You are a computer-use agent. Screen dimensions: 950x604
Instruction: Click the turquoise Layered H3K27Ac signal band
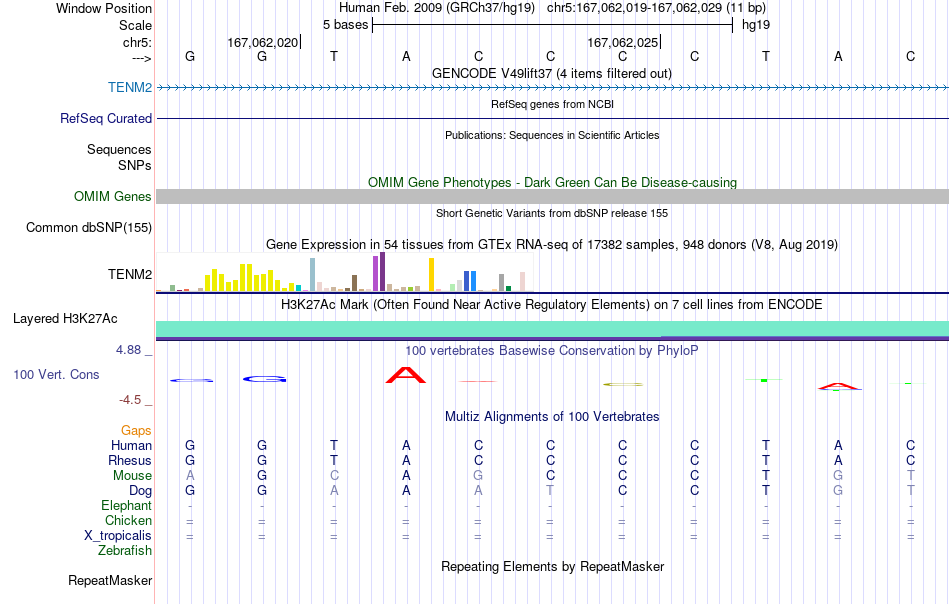click(552, 329)
